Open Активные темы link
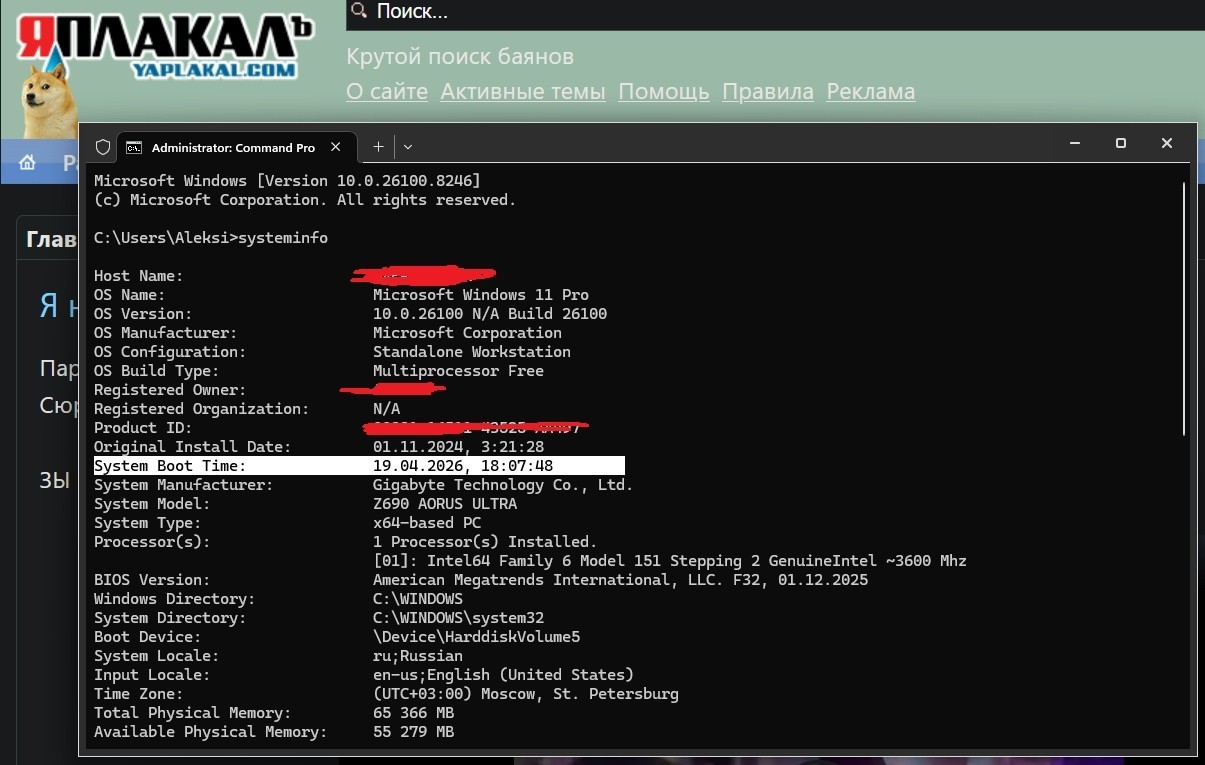This screenshot has height=765, width=1205. (523, 92)
